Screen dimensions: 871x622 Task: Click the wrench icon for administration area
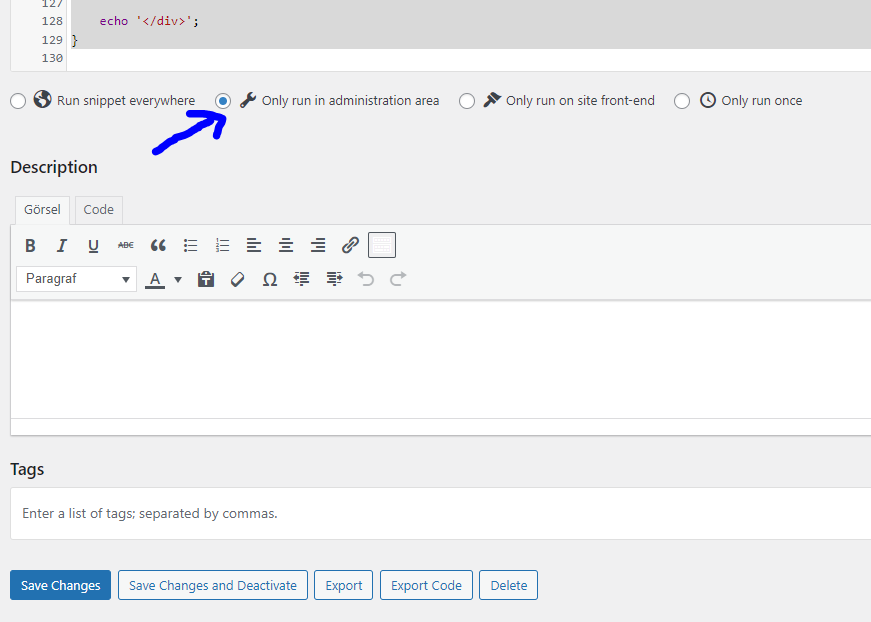tap(248, 100)
